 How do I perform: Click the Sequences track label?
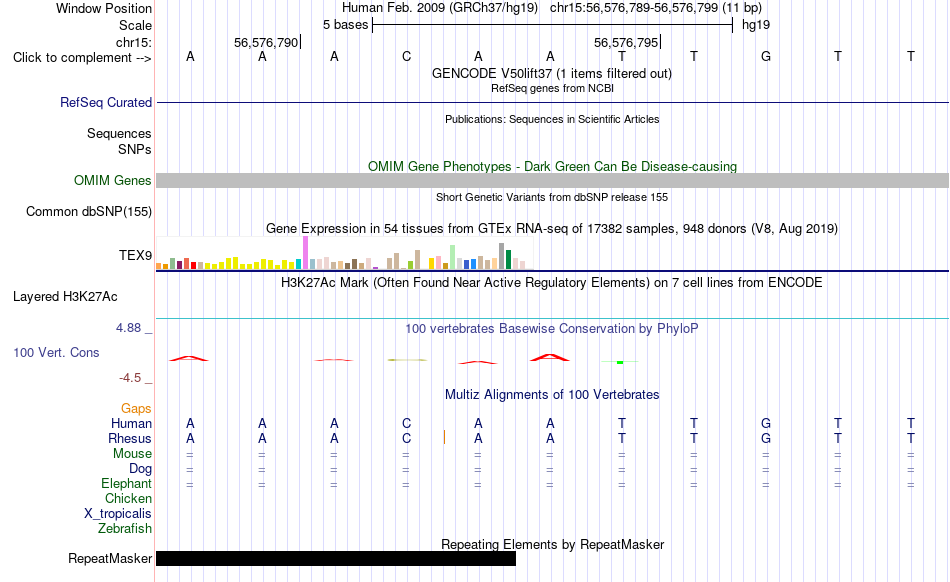[x=119, y=133]
